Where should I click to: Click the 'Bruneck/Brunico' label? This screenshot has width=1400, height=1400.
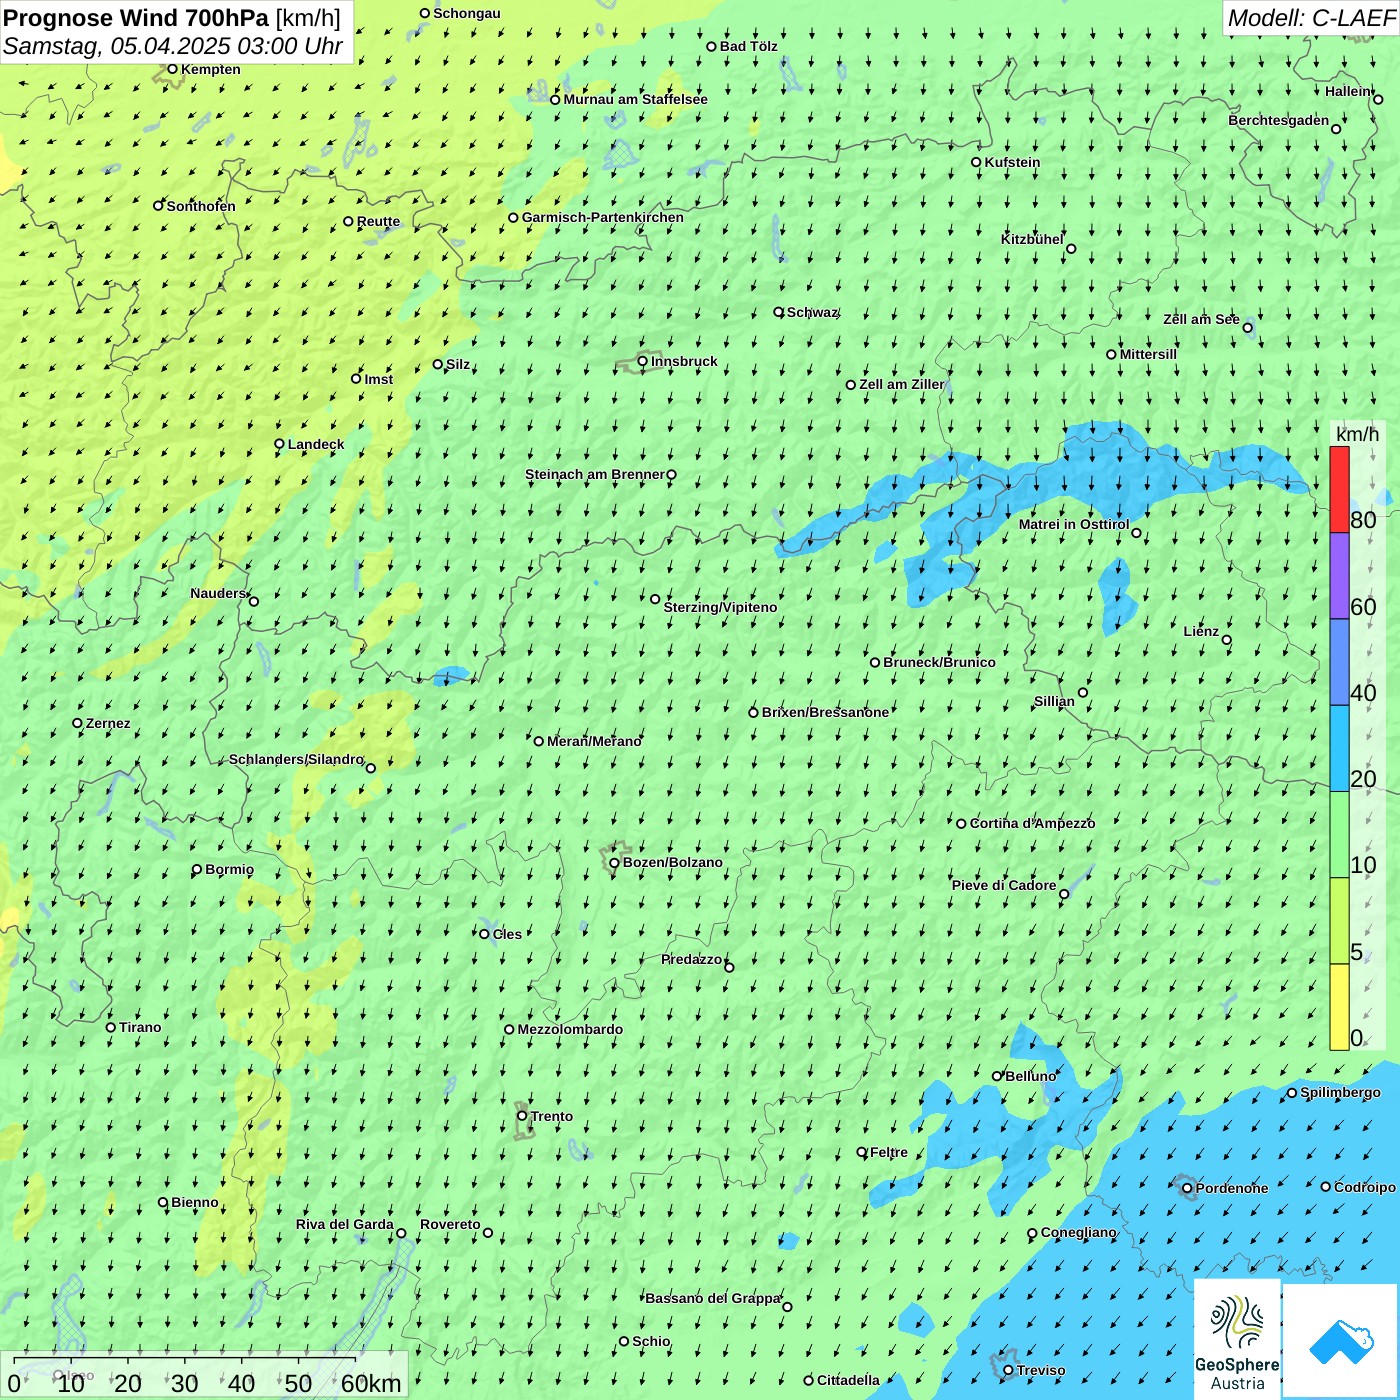[939, 662]
